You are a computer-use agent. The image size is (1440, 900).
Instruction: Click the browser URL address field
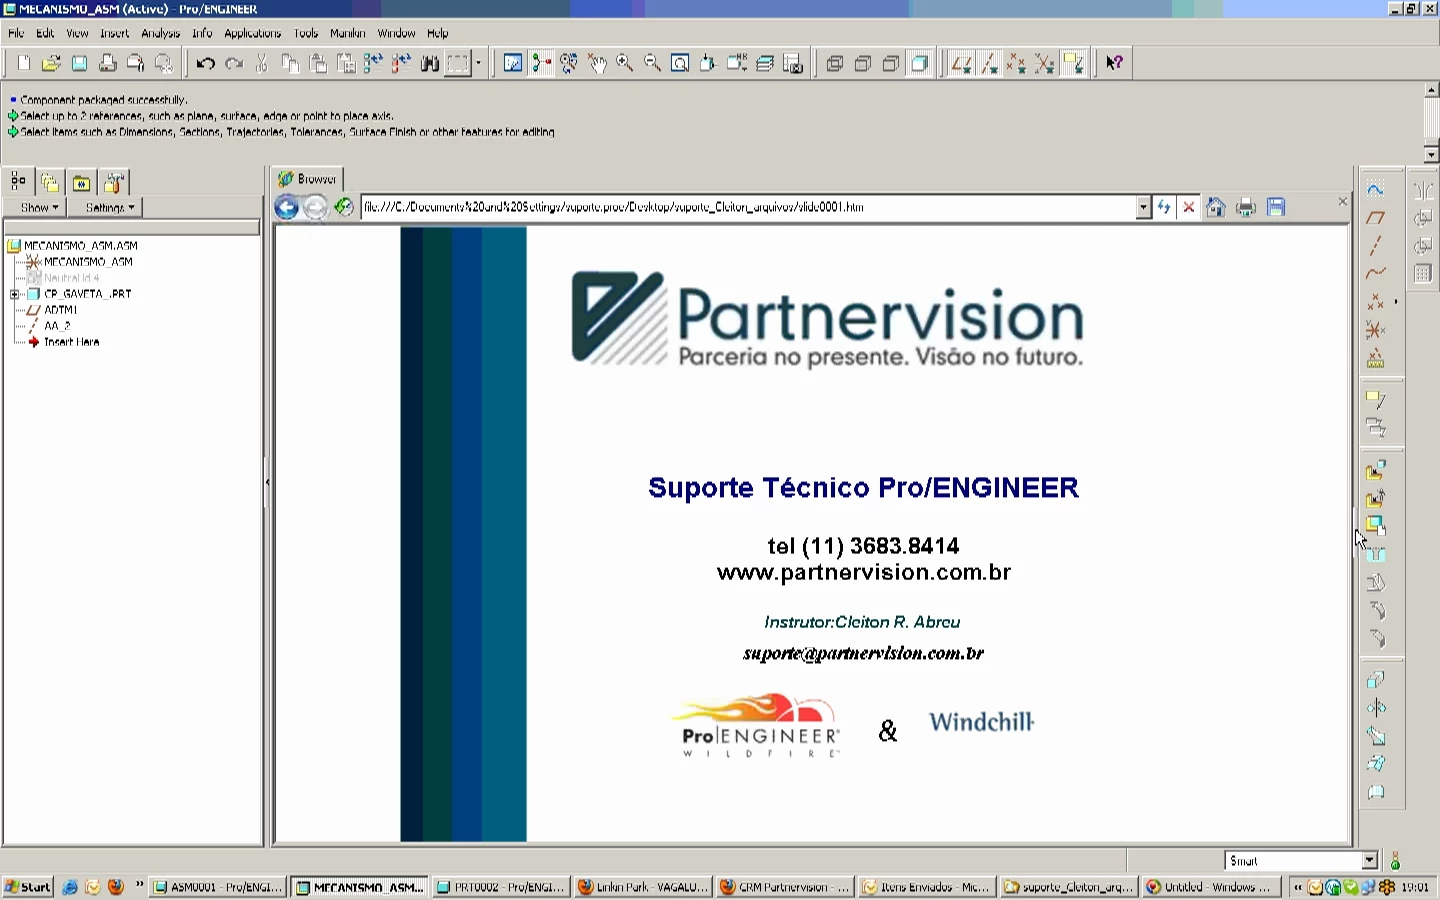click(748, 207)
